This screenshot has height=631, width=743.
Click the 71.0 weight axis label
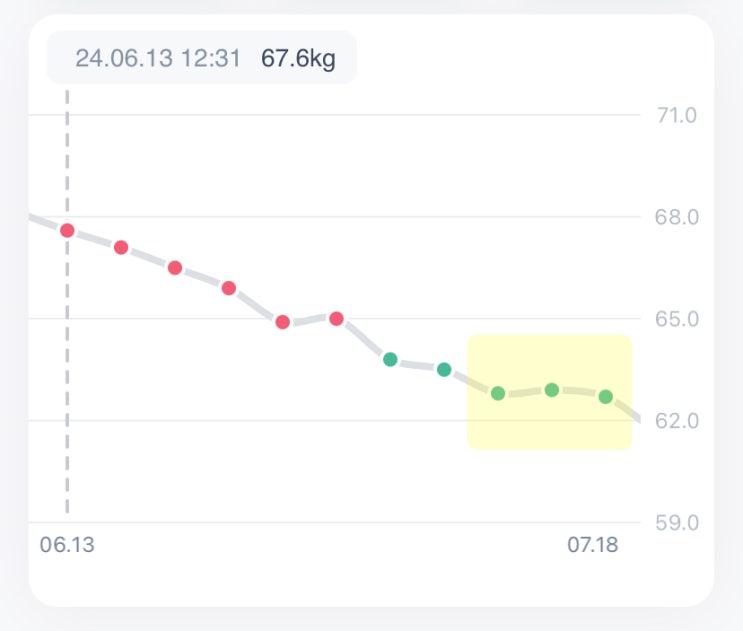676,115
